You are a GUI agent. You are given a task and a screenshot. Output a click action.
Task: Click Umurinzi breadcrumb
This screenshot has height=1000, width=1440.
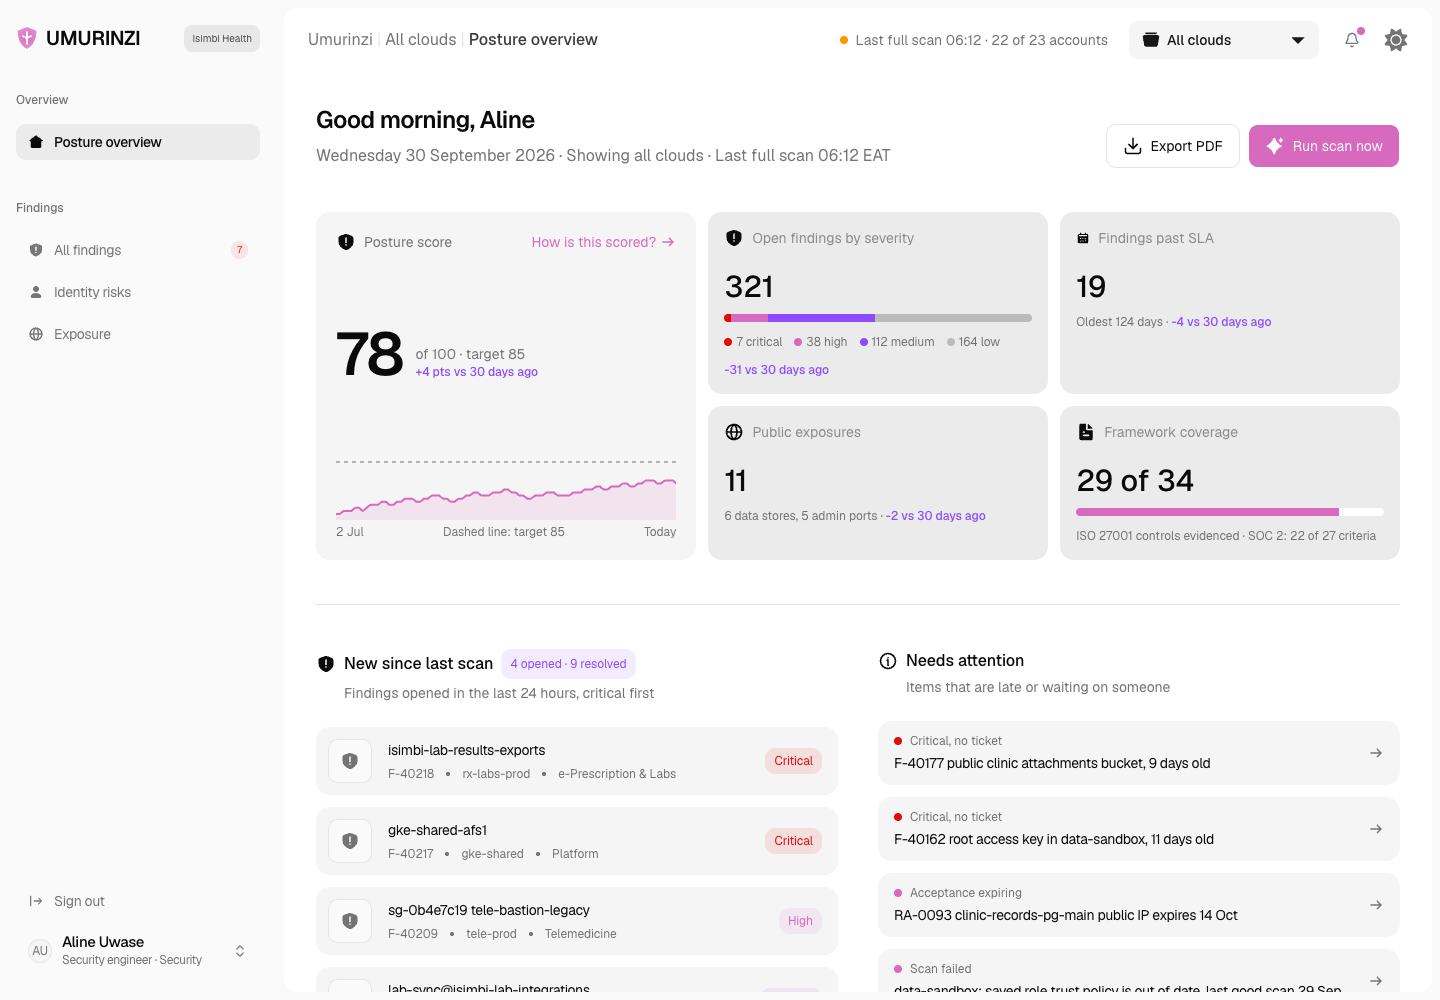[340, 40]
